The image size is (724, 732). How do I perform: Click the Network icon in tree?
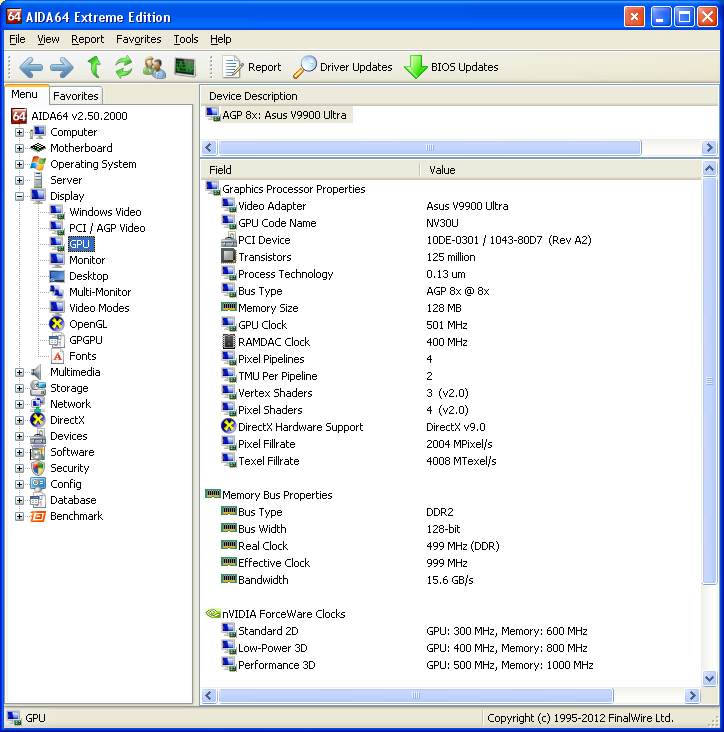click(38, 404)
